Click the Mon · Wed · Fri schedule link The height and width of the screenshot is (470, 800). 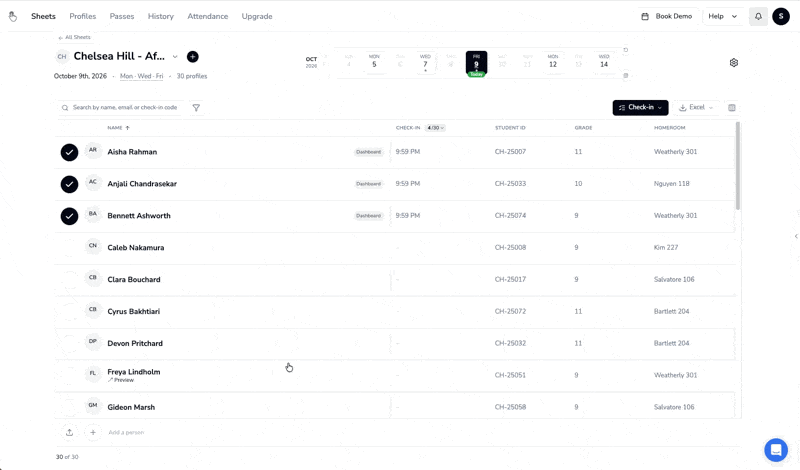coord(141,76)
